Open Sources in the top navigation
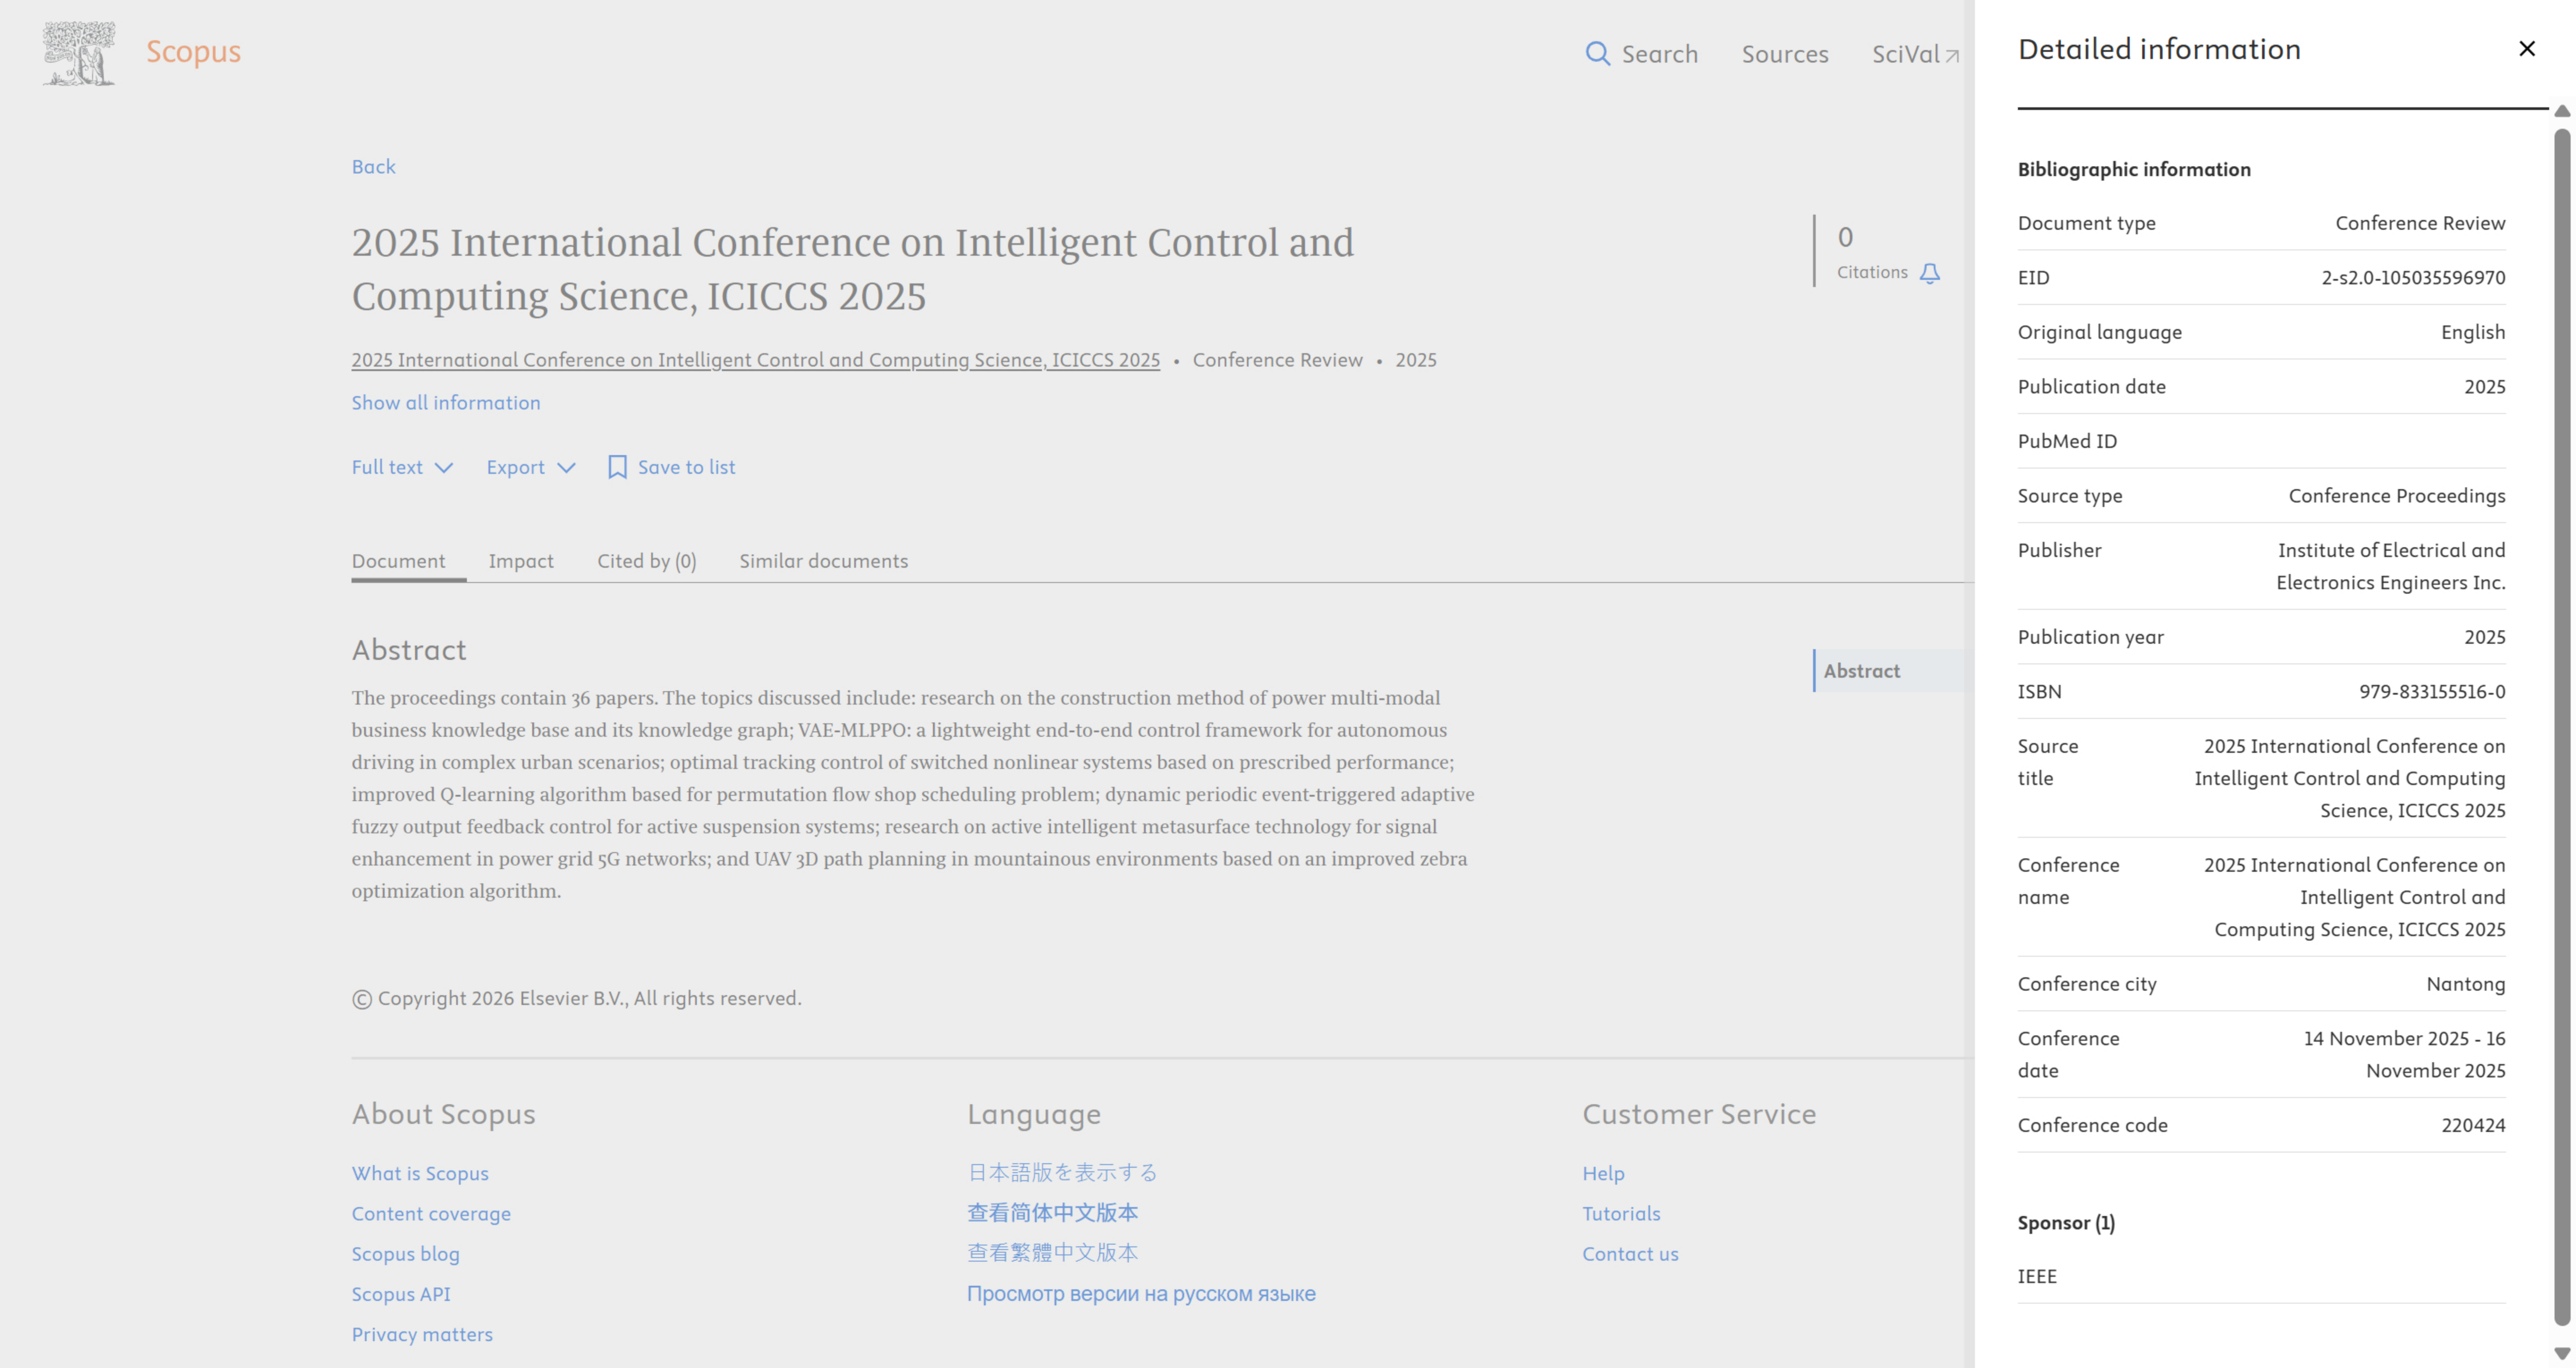The height and width of the screenshot is (1368, 2576). [x=1785, y=54]
